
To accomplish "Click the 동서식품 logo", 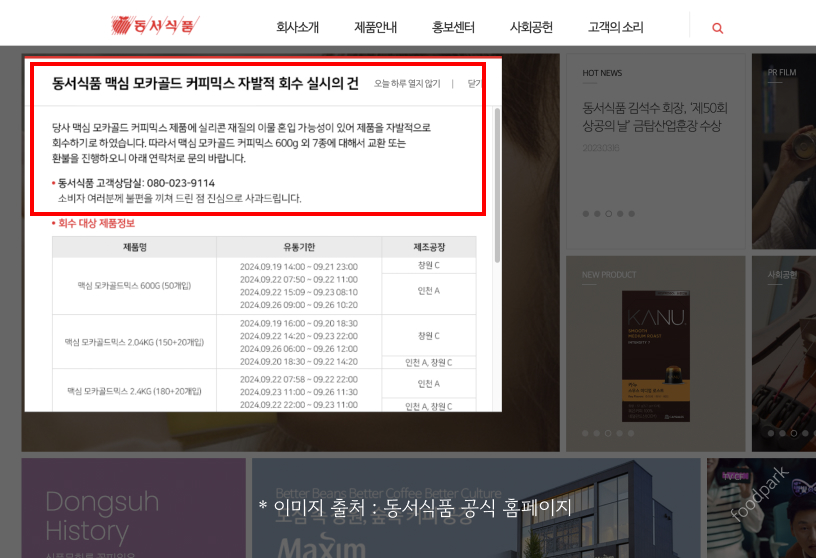I will 155,25.
